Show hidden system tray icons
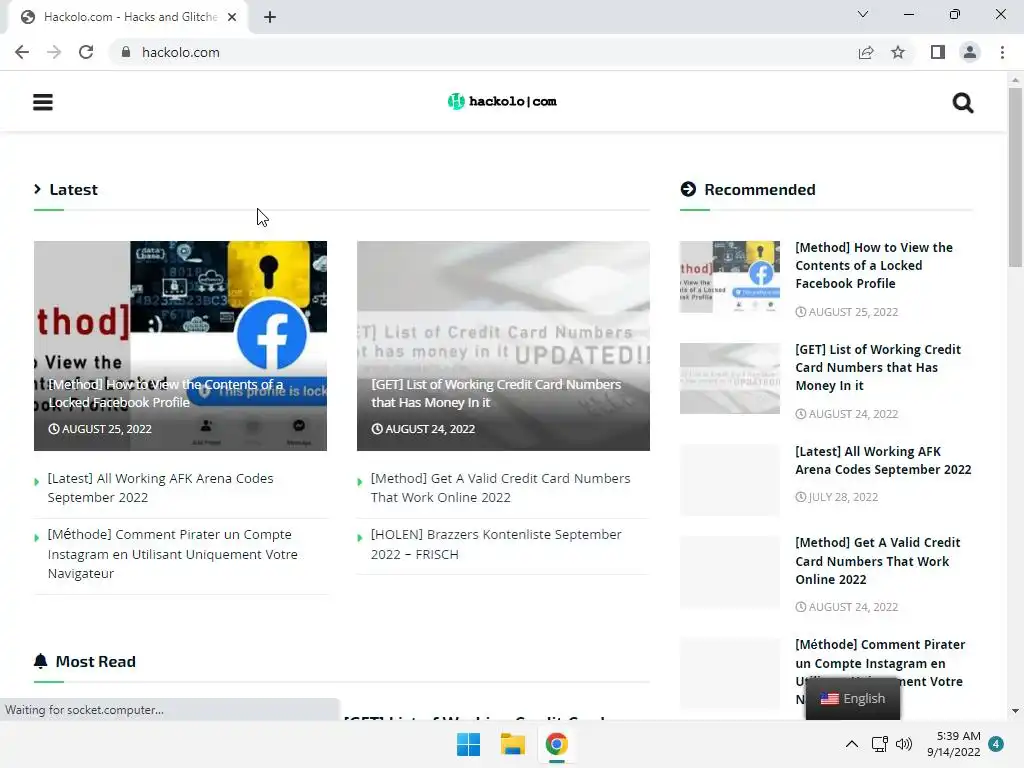 852,744
